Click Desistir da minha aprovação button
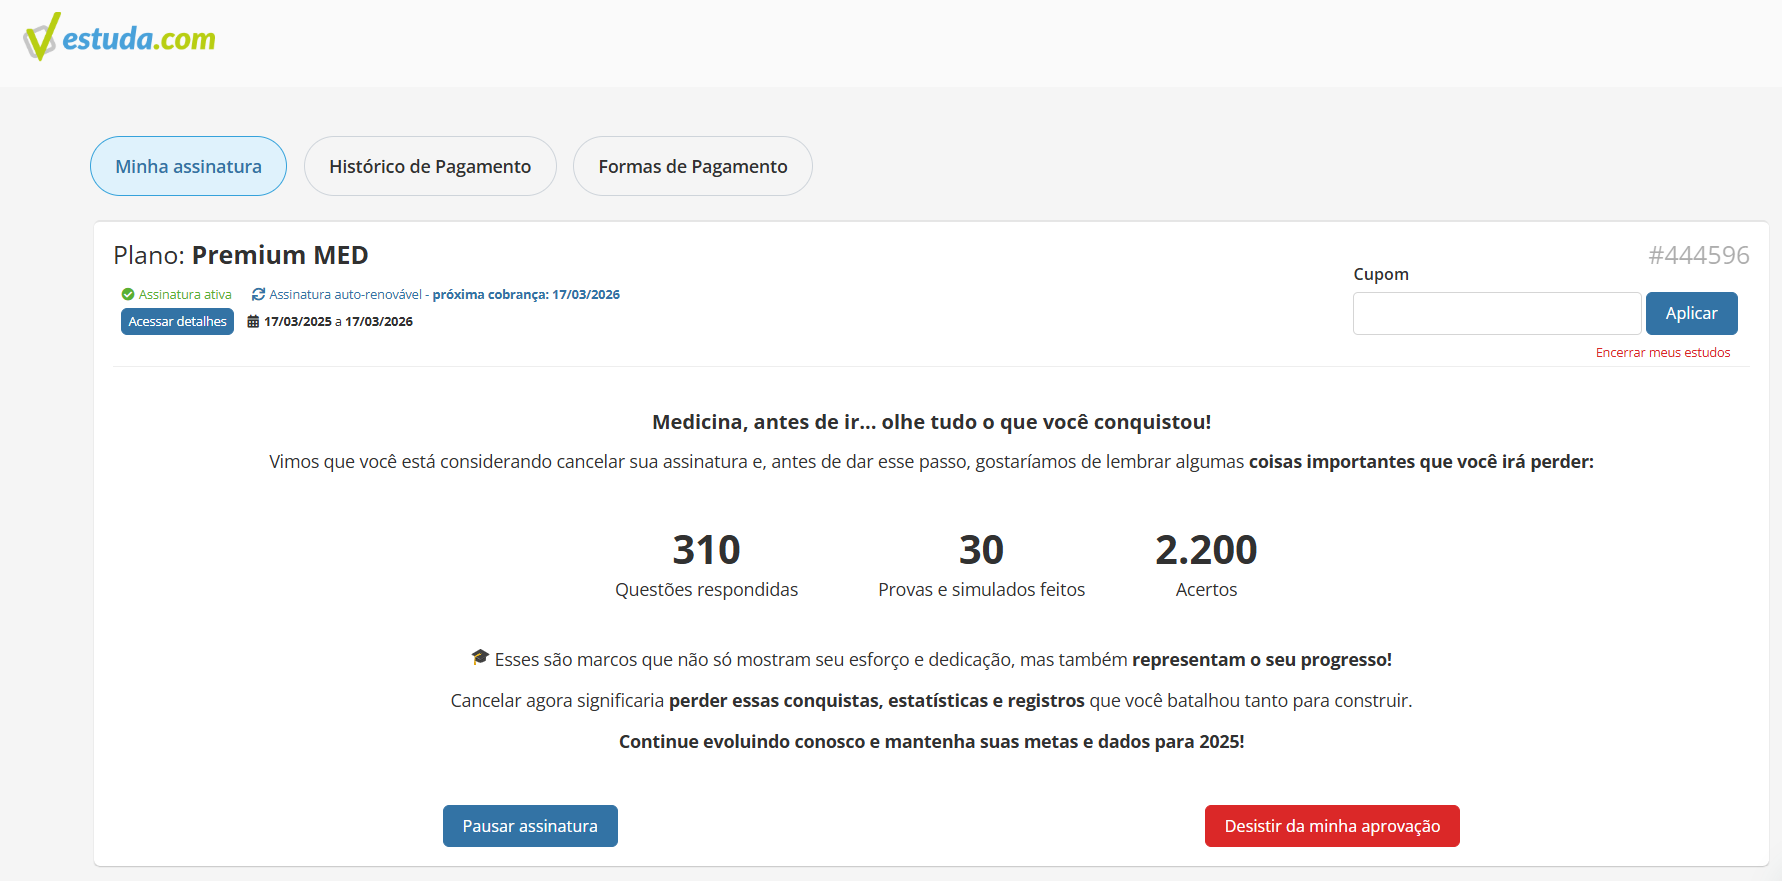The width and height of the screenshot is (1782, 881). coord(1332,826)
